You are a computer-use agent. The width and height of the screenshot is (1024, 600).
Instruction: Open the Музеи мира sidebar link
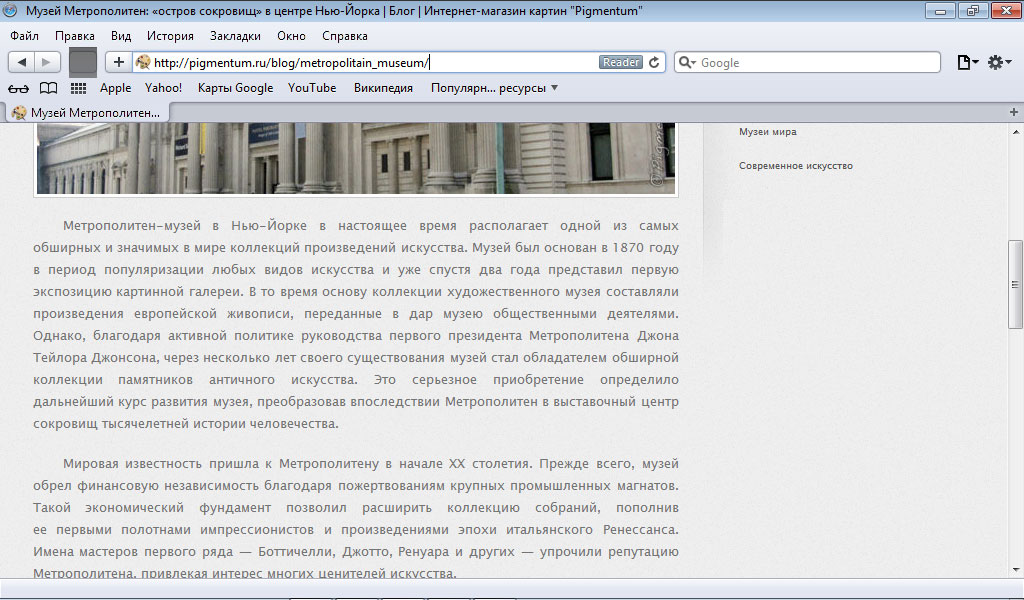point(767,132)
